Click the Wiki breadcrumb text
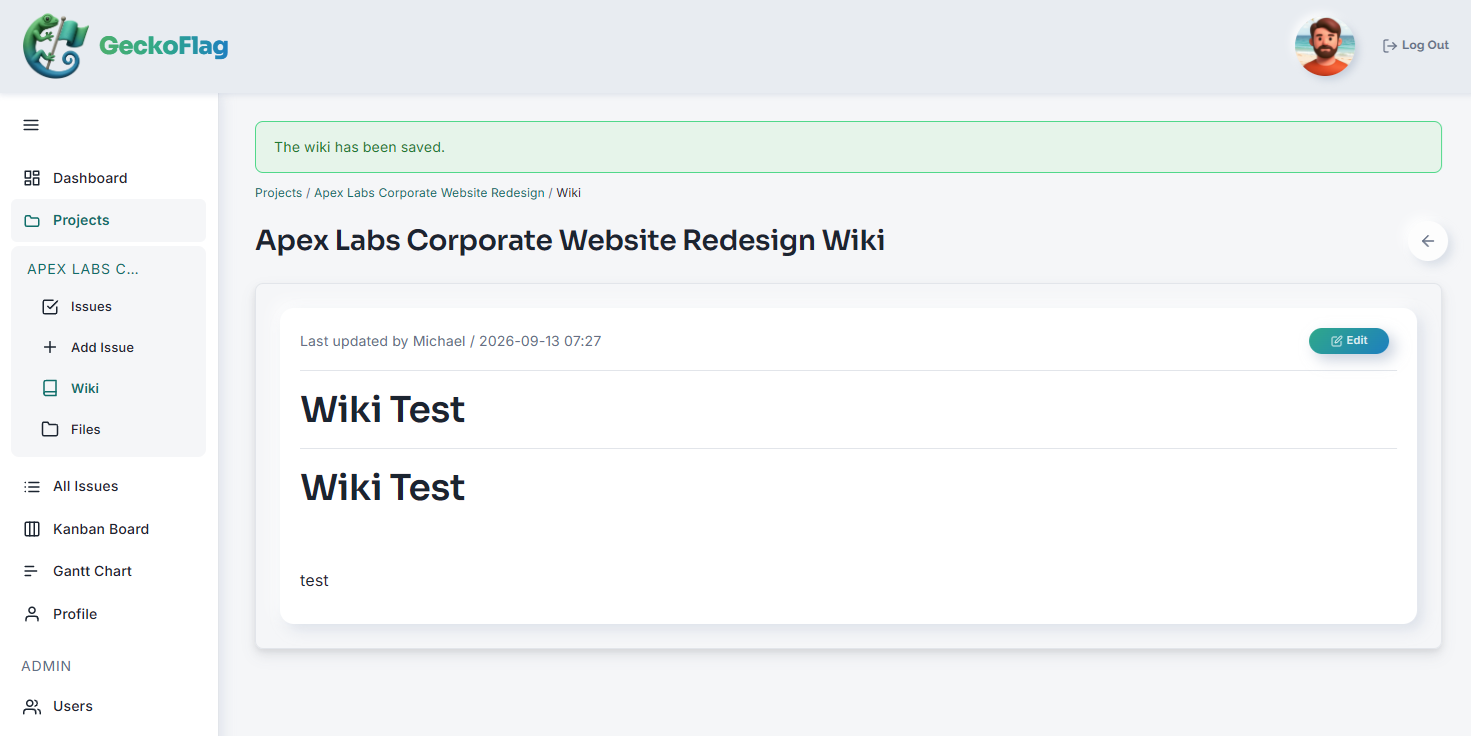The width and height of the screenshot is (1471, 736). click(568, 193)
